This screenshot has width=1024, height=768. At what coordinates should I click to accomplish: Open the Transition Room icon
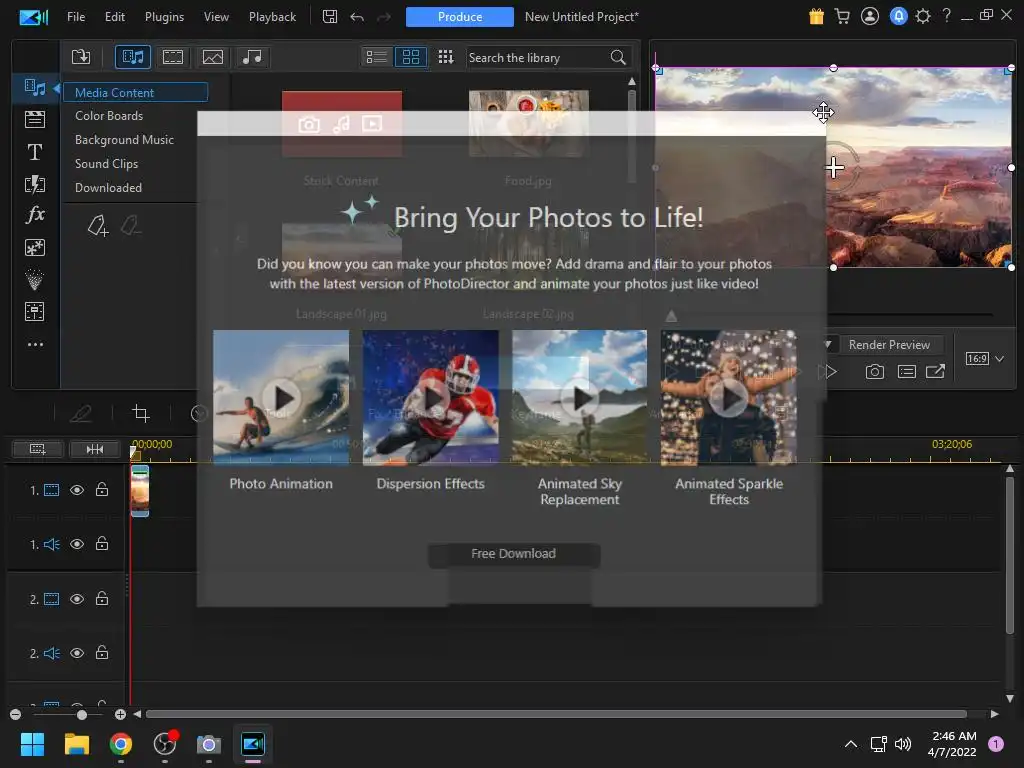coord(35,184)
